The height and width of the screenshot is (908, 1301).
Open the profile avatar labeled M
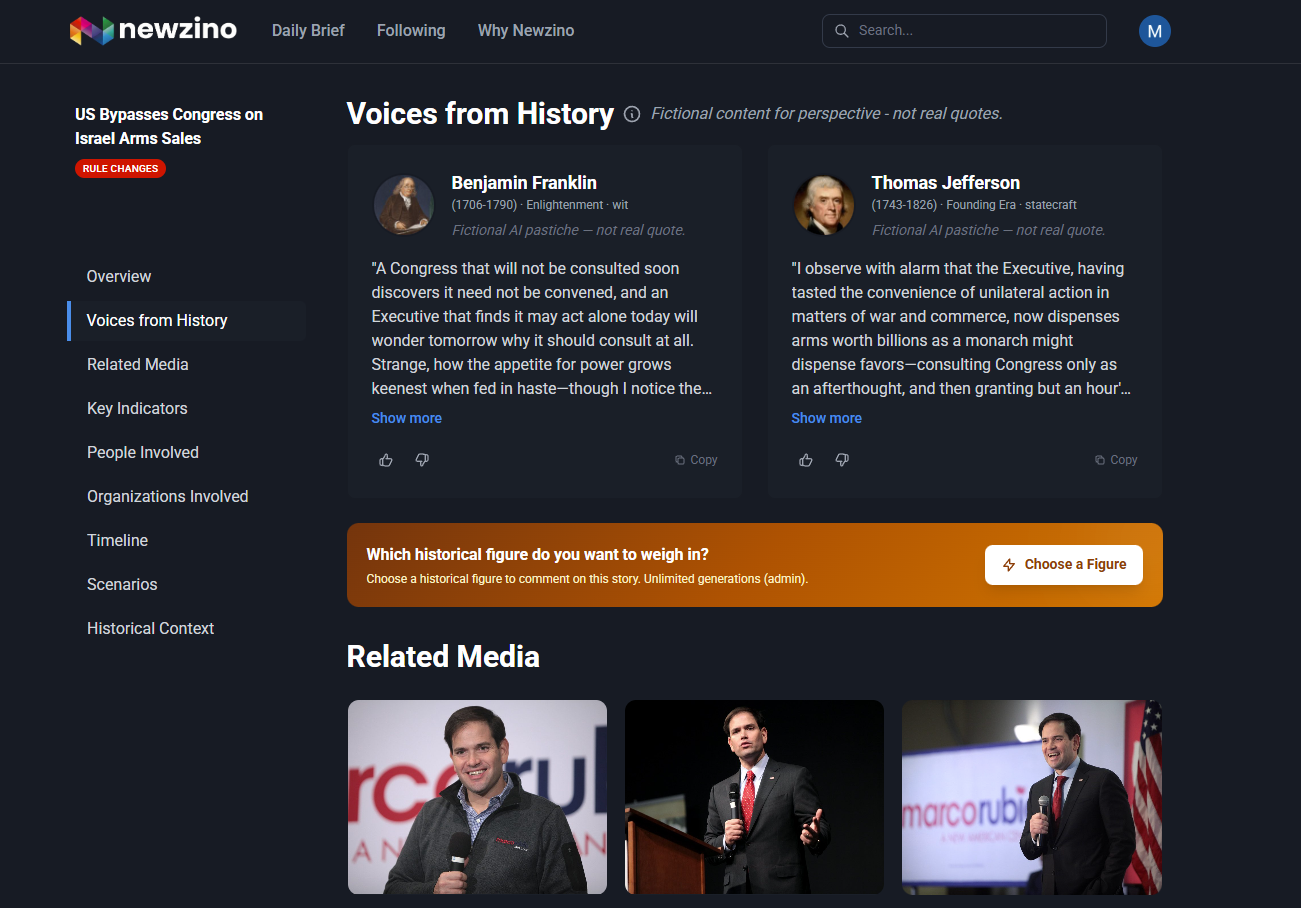[x=1155, y=31]
